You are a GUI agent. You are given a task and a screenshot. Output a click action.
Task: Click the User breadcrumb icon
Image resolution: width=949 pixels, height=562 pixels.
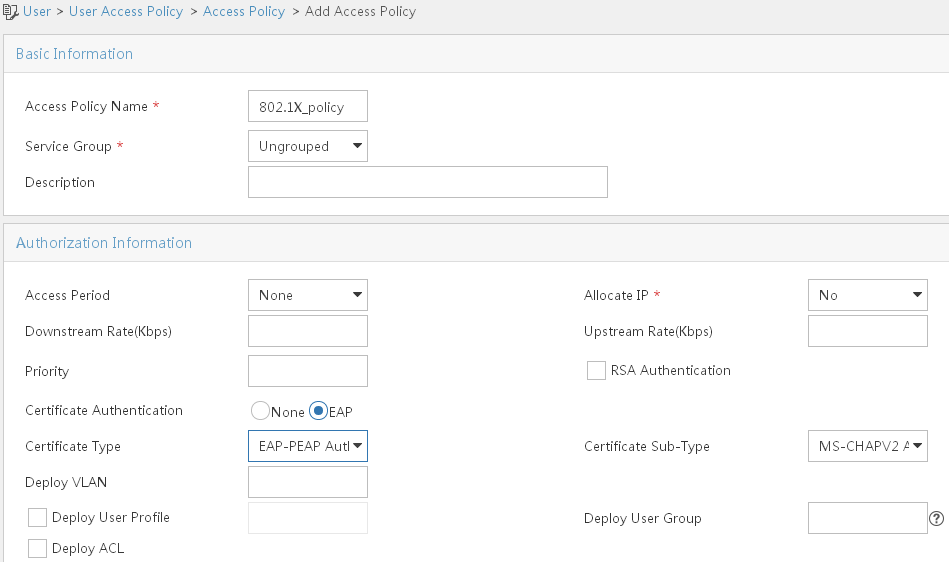click(x=11, y=11)
